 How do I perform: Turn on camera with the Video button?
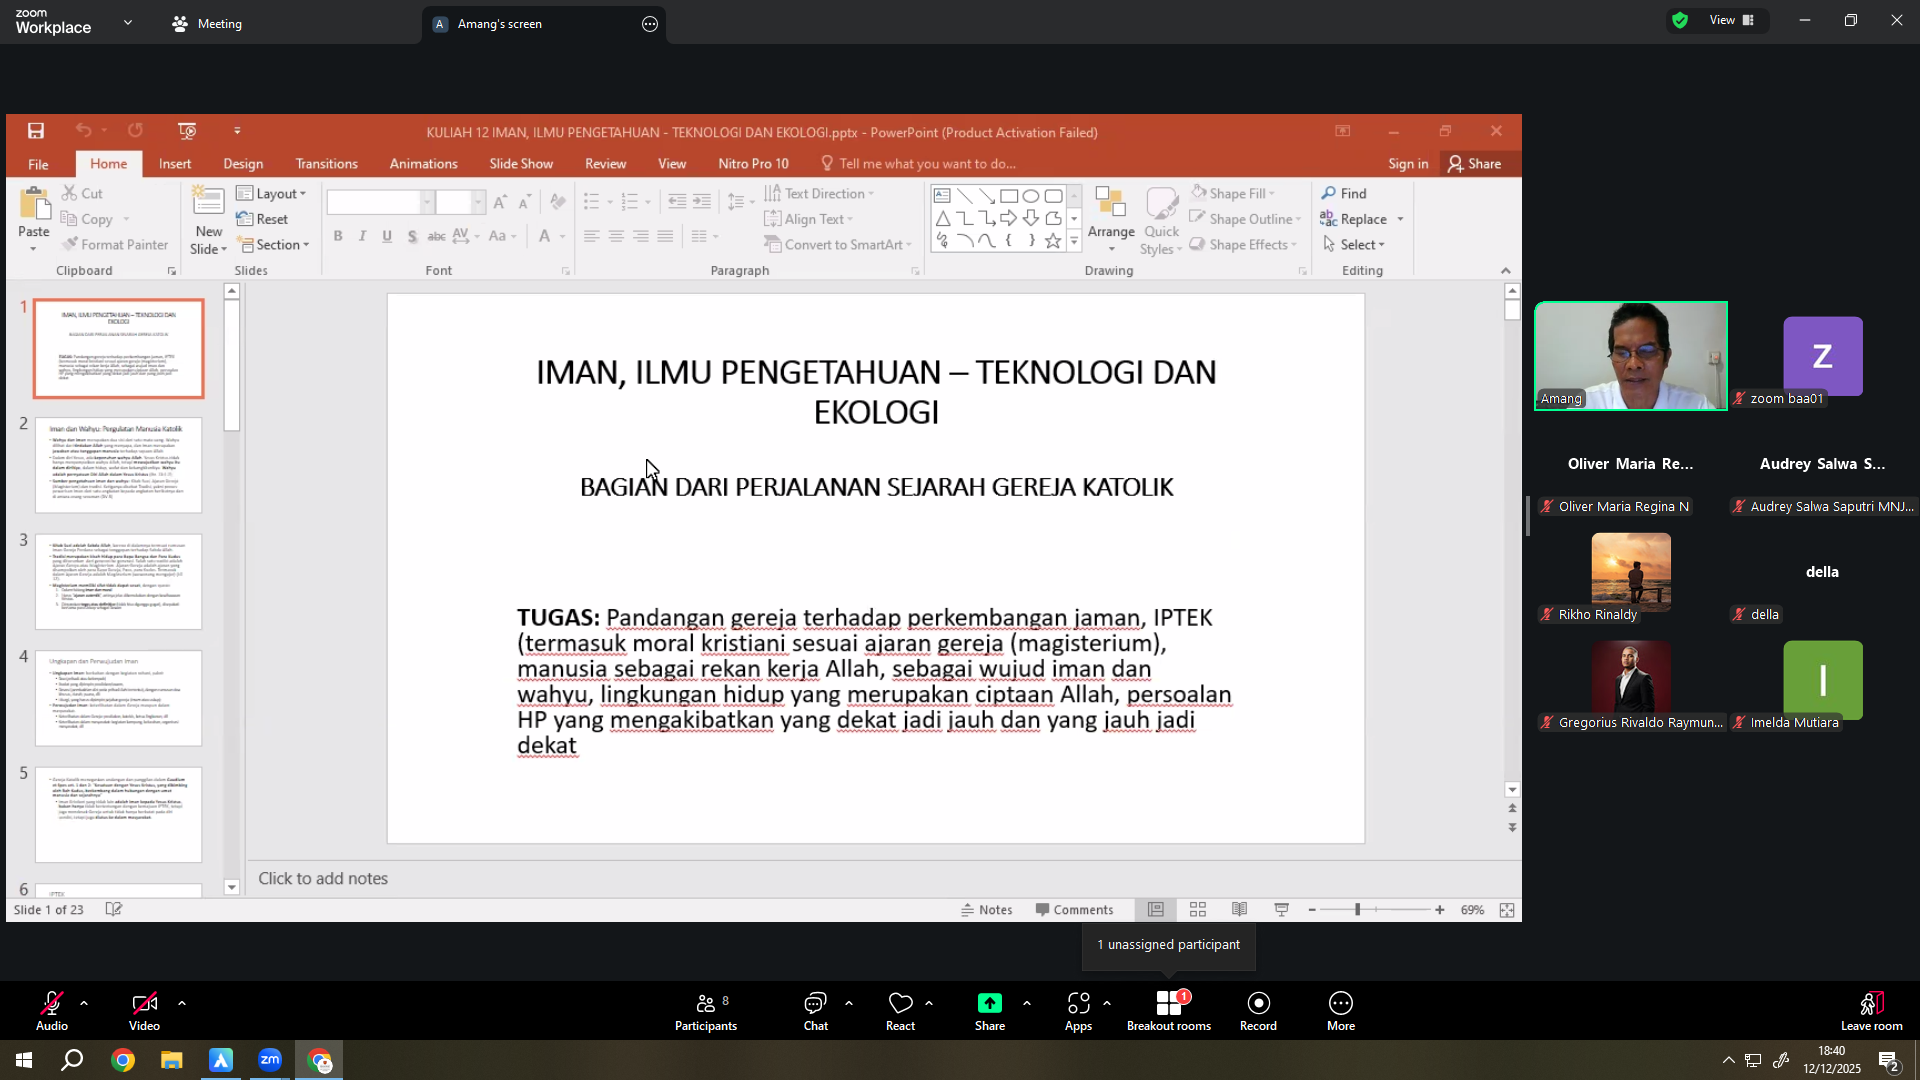pyautogui.click(x=145, y=1011)
